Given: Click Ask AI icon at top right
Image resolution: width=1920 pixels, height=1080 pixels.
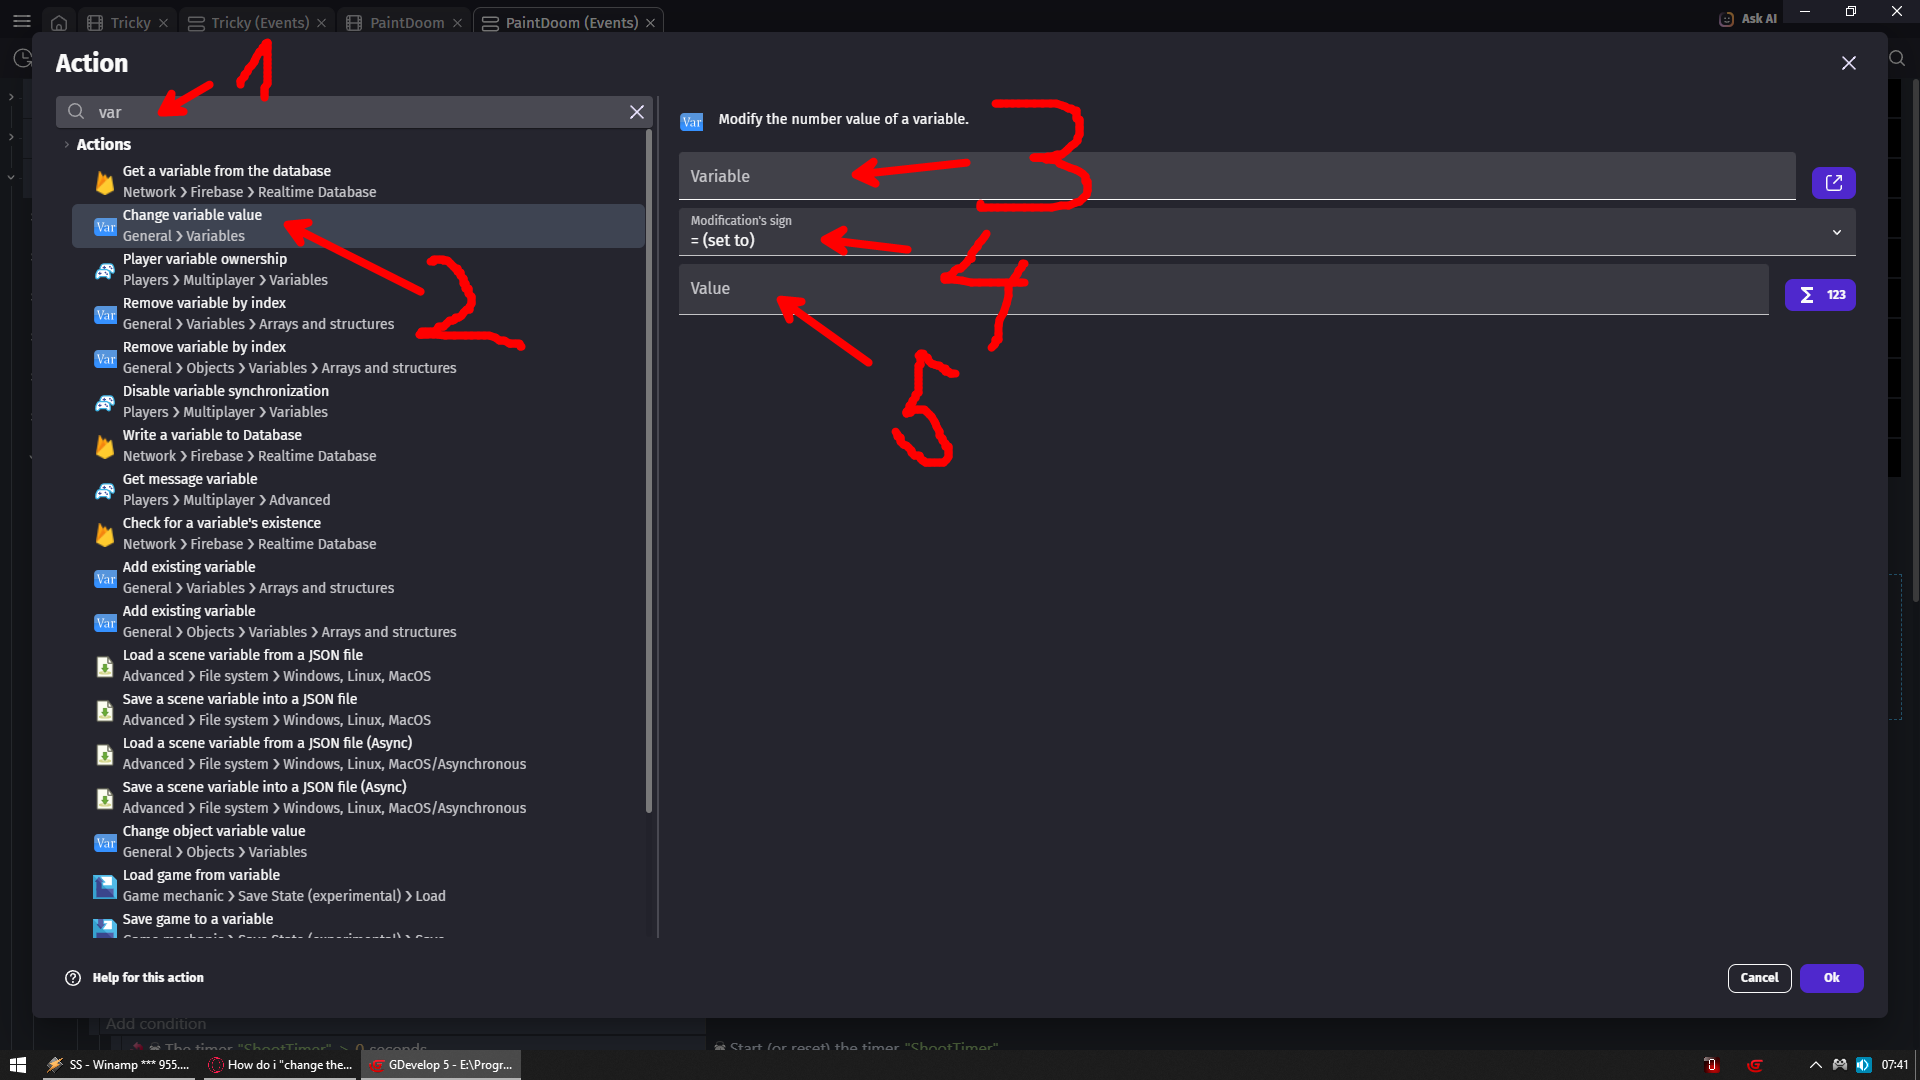Looking at the screenshot, I should click(1726, 19).
